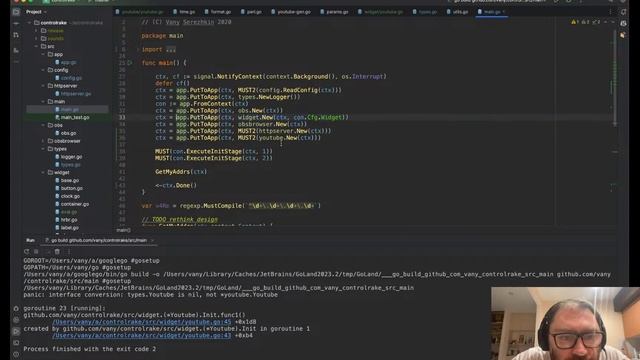Switch to the params.go editor tab
This screenshot has width=640, height=360.
[x=334, y=12]
